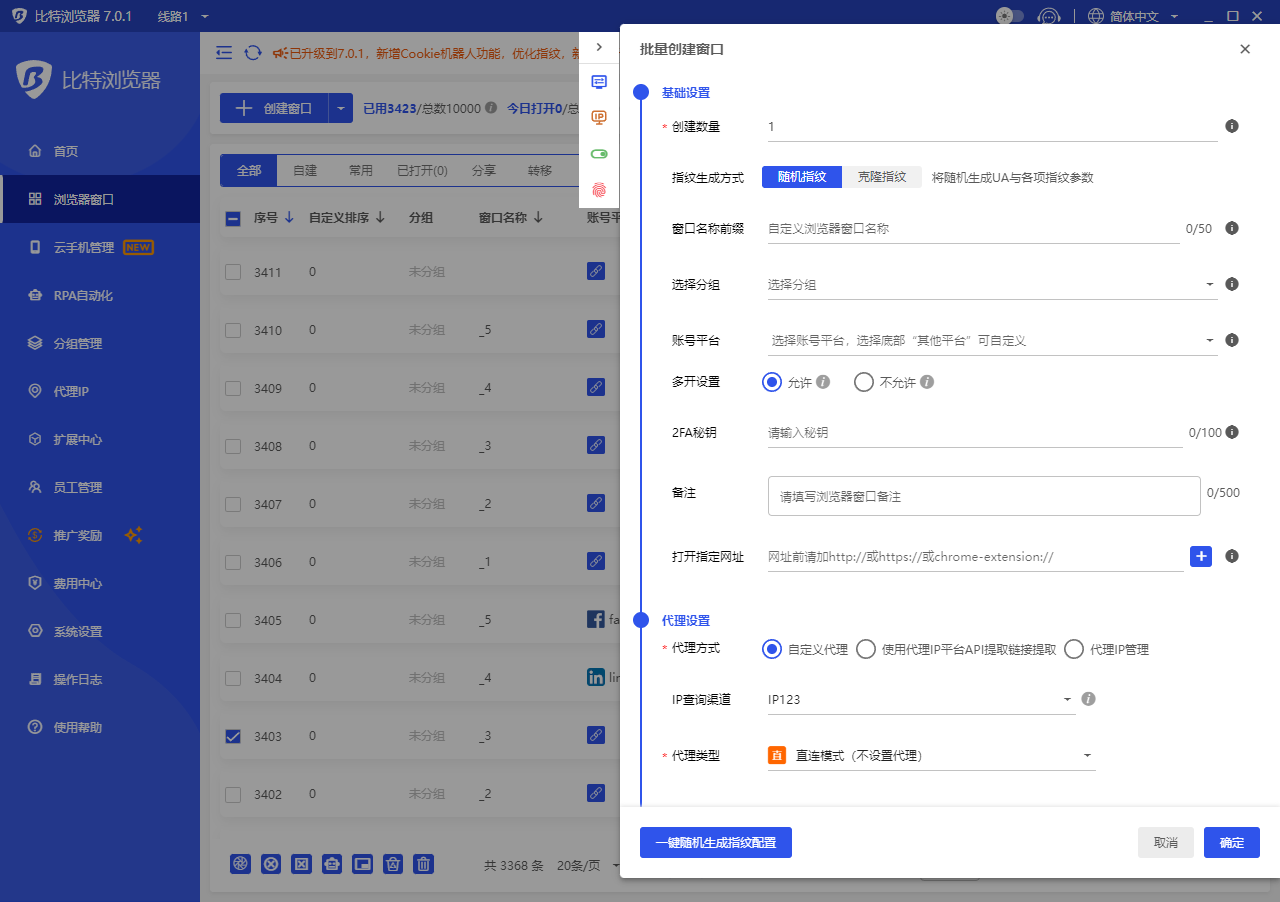Screen dimensions: 1280x902
Task: Click the orange IP proxy icon
Action: pos(599,118)
